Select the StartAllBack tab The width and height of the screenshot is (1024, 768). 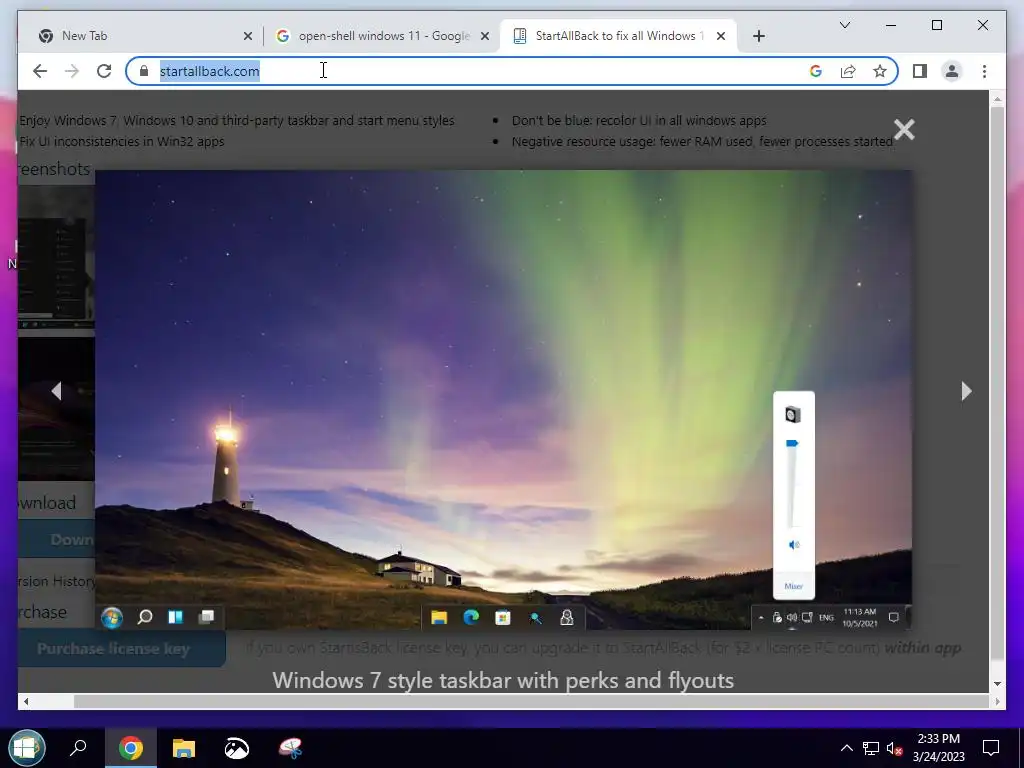click(618, 36)
